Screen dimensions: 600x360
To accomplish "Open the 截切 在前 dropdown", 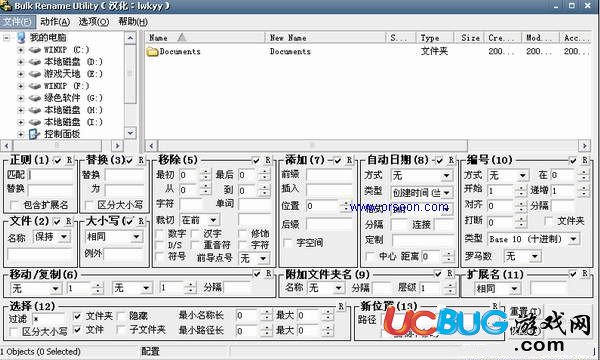I will coord(213,220).
